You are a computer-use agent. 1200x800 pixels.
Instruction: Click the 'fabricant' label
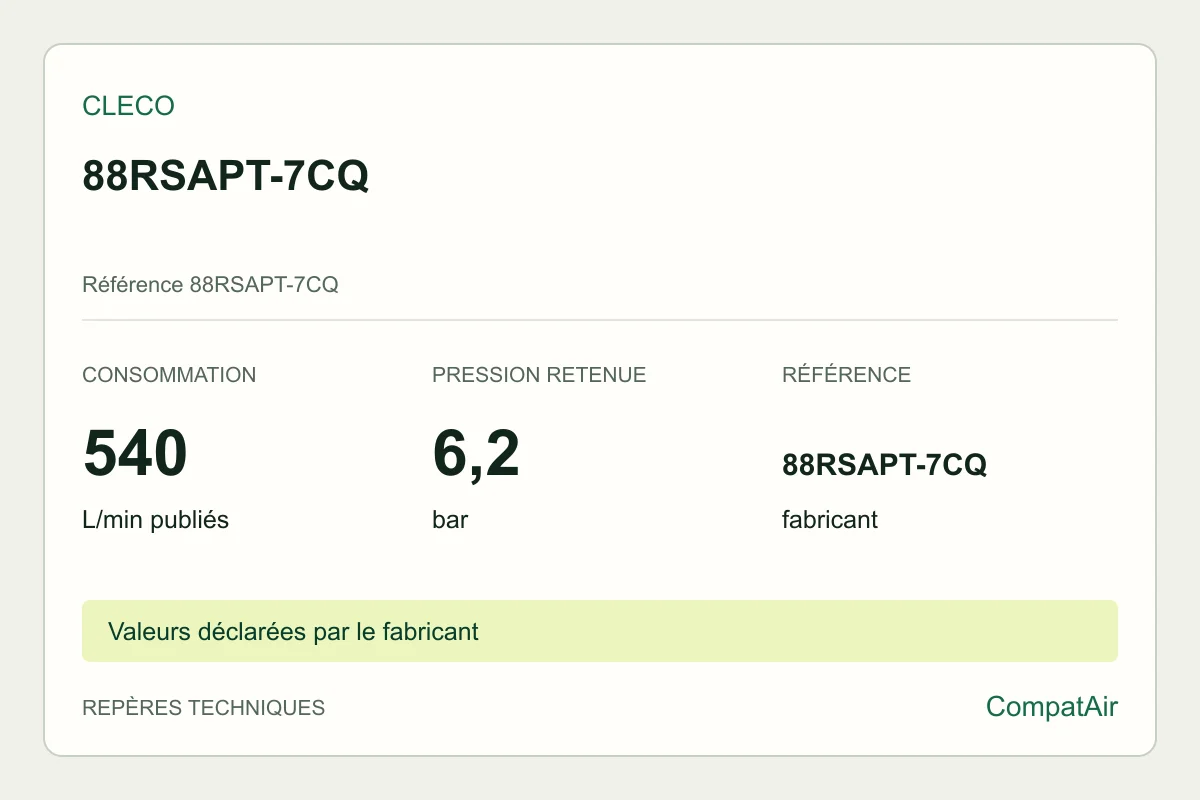pos(830,521)
